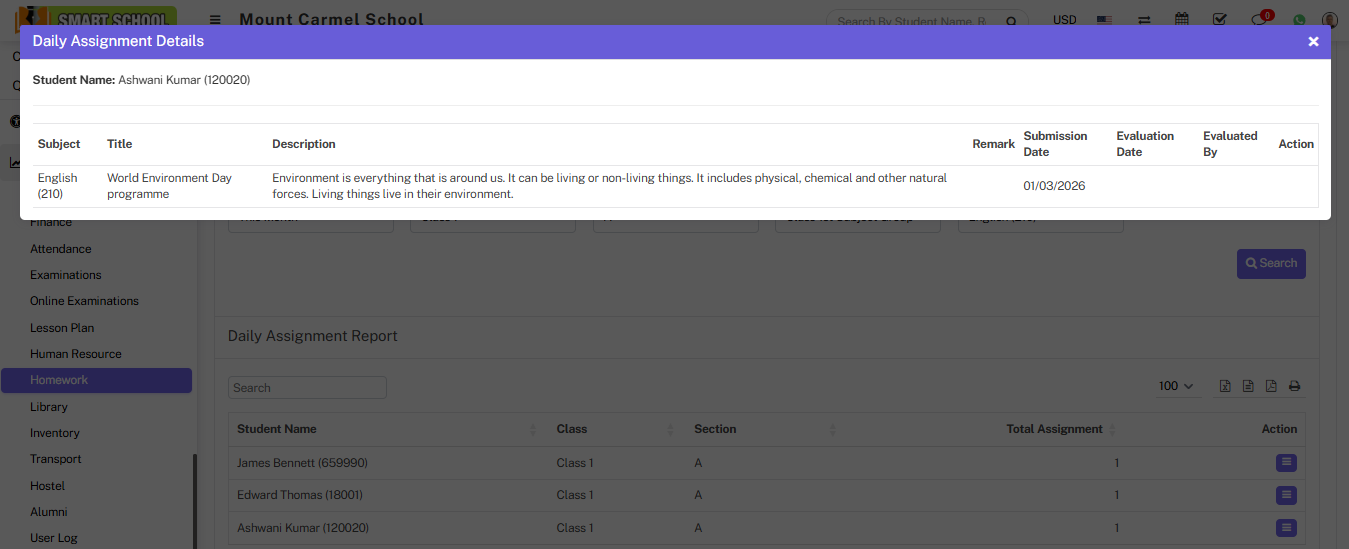
Task: Open Library in the sidebar
Action: tap(49, 407)
